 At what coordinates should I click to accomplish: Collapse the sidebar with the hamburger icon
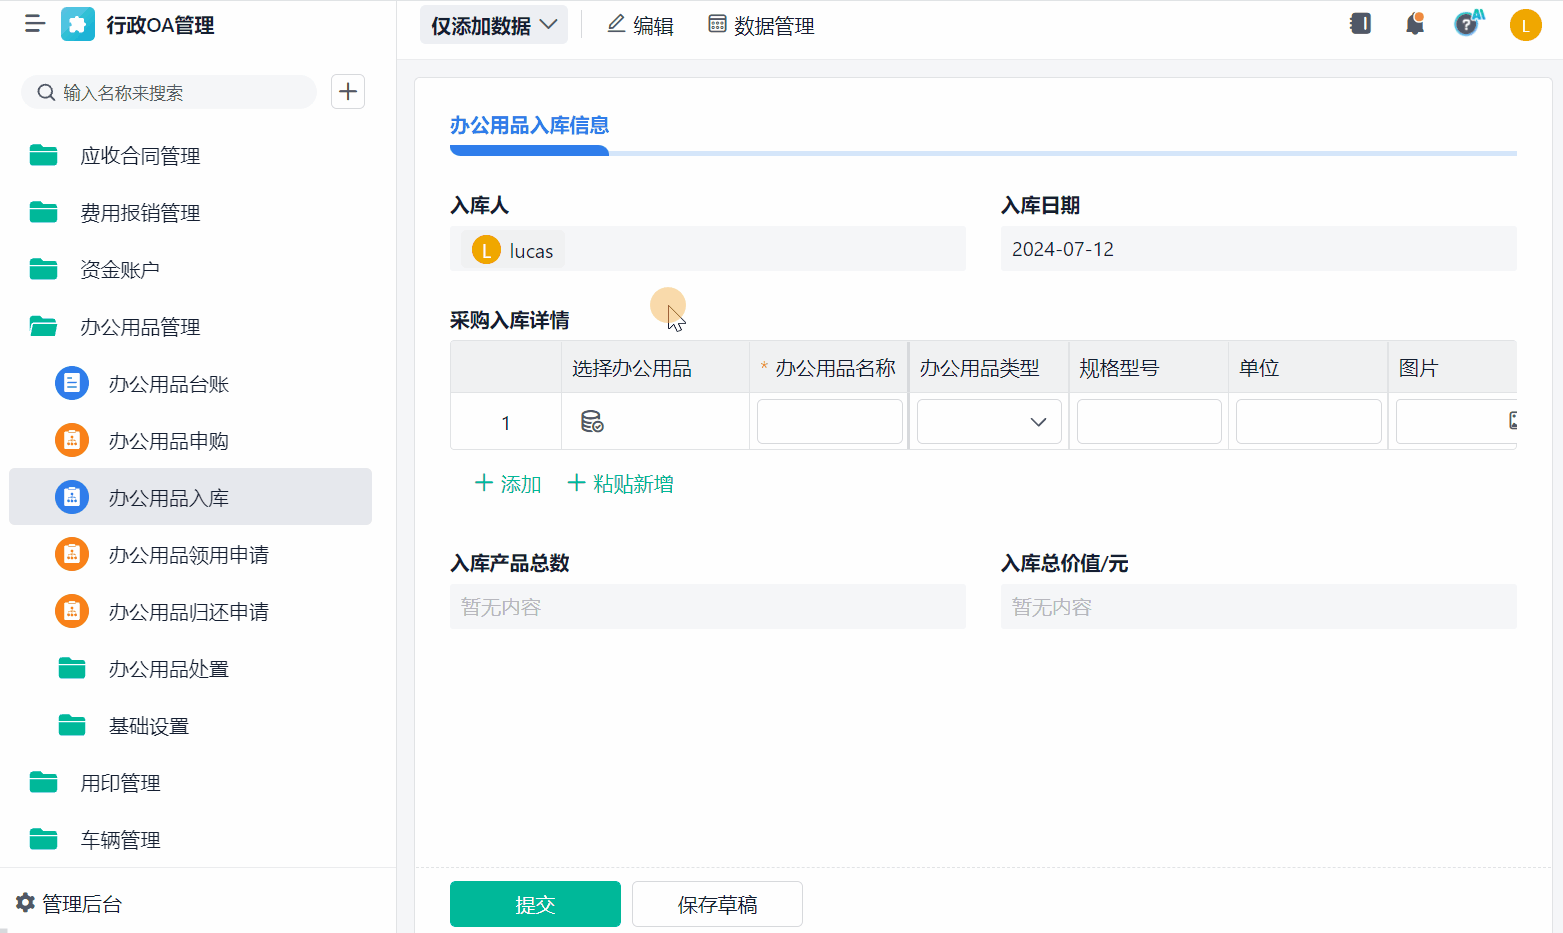pyautogui.click(x=35, y=24)
